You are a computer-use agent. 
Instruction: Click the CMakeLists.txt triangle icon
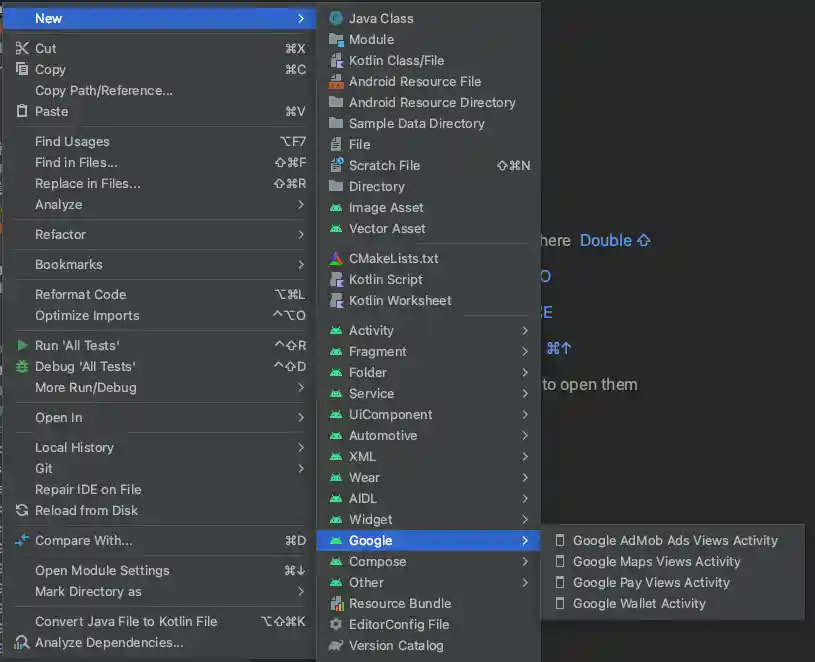click(336, 258)
